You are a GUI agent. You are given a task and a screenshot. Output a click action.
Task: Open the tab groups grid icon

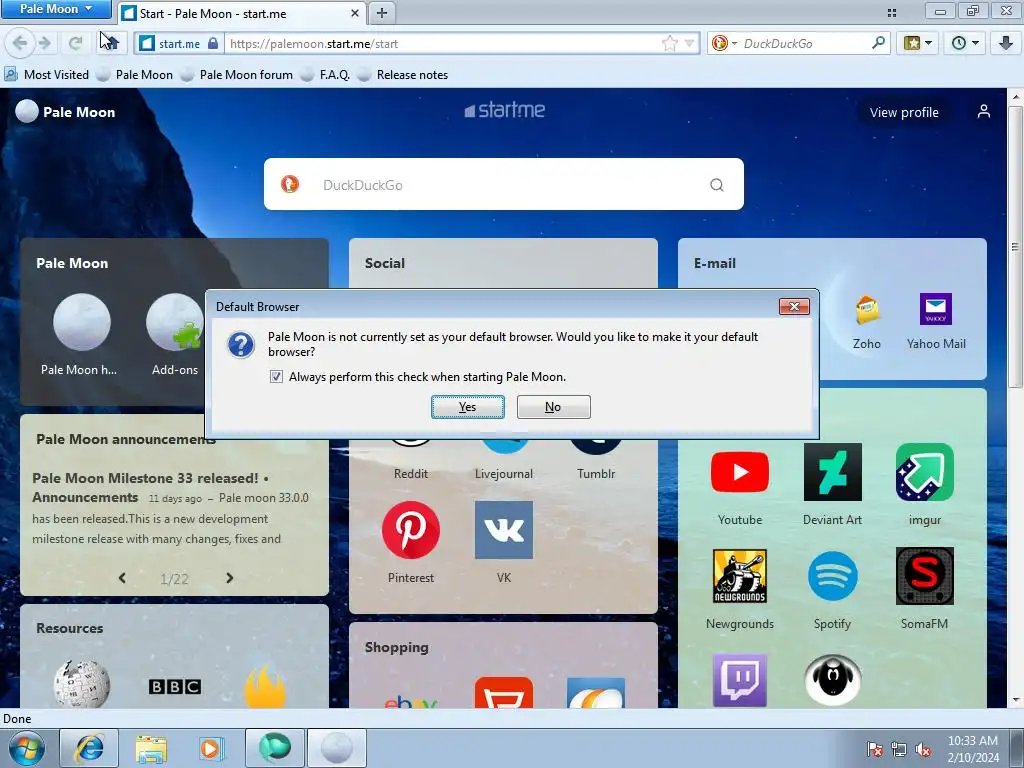coord(891,12)
